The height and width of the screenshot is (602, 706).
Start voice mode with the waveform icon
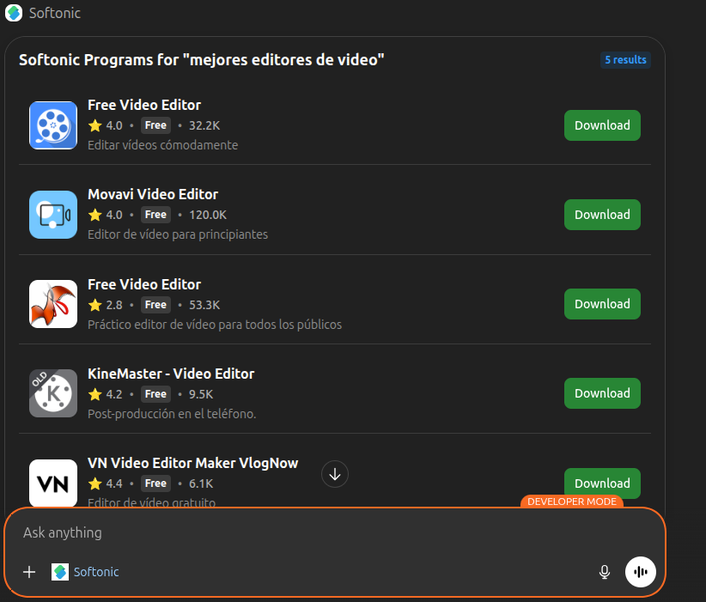[x=640, y=572]
